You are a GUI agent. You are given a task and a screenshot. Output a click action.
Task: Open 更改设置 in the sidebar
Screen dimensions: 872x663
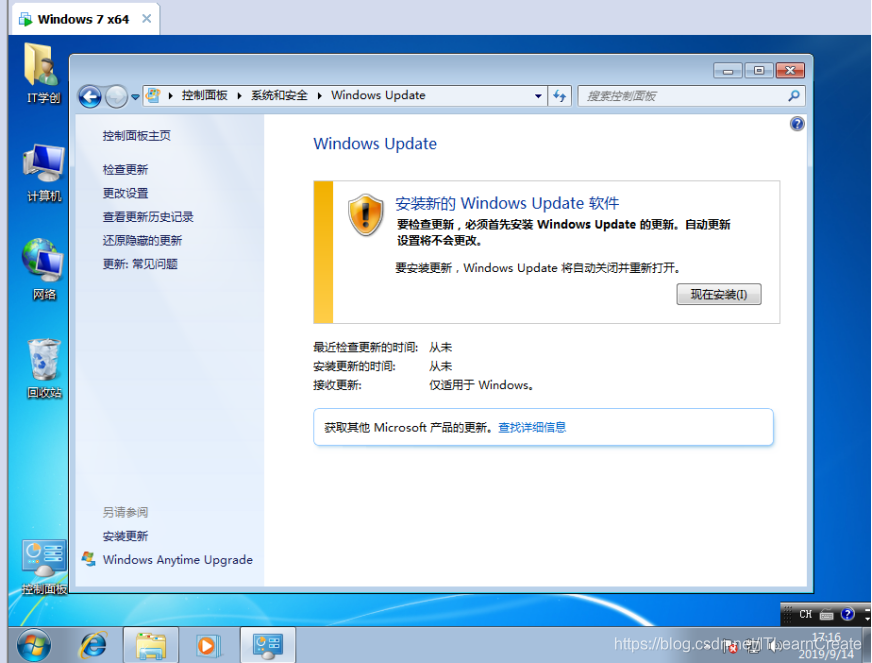point(125,193)
